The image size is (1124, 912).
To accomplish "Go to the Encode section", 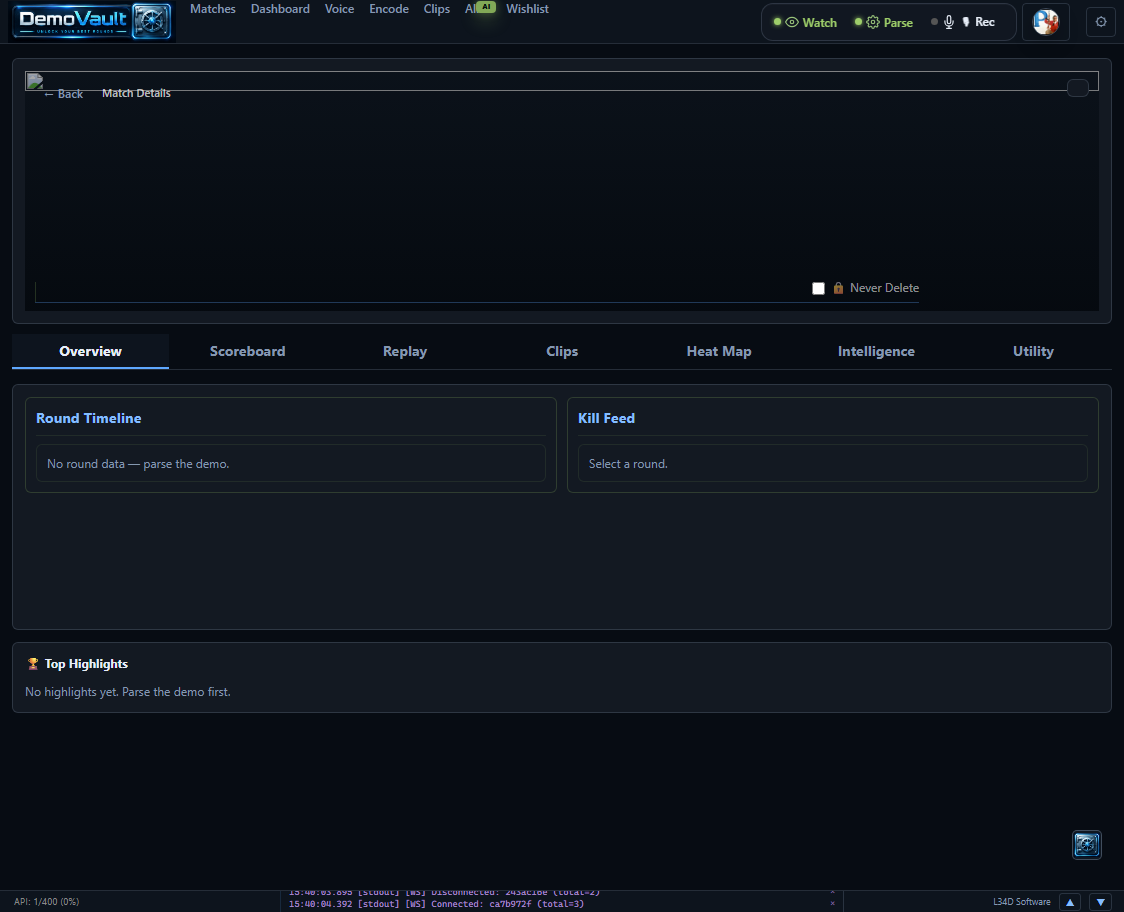I will pyautogui.click(x=389, y=9).
